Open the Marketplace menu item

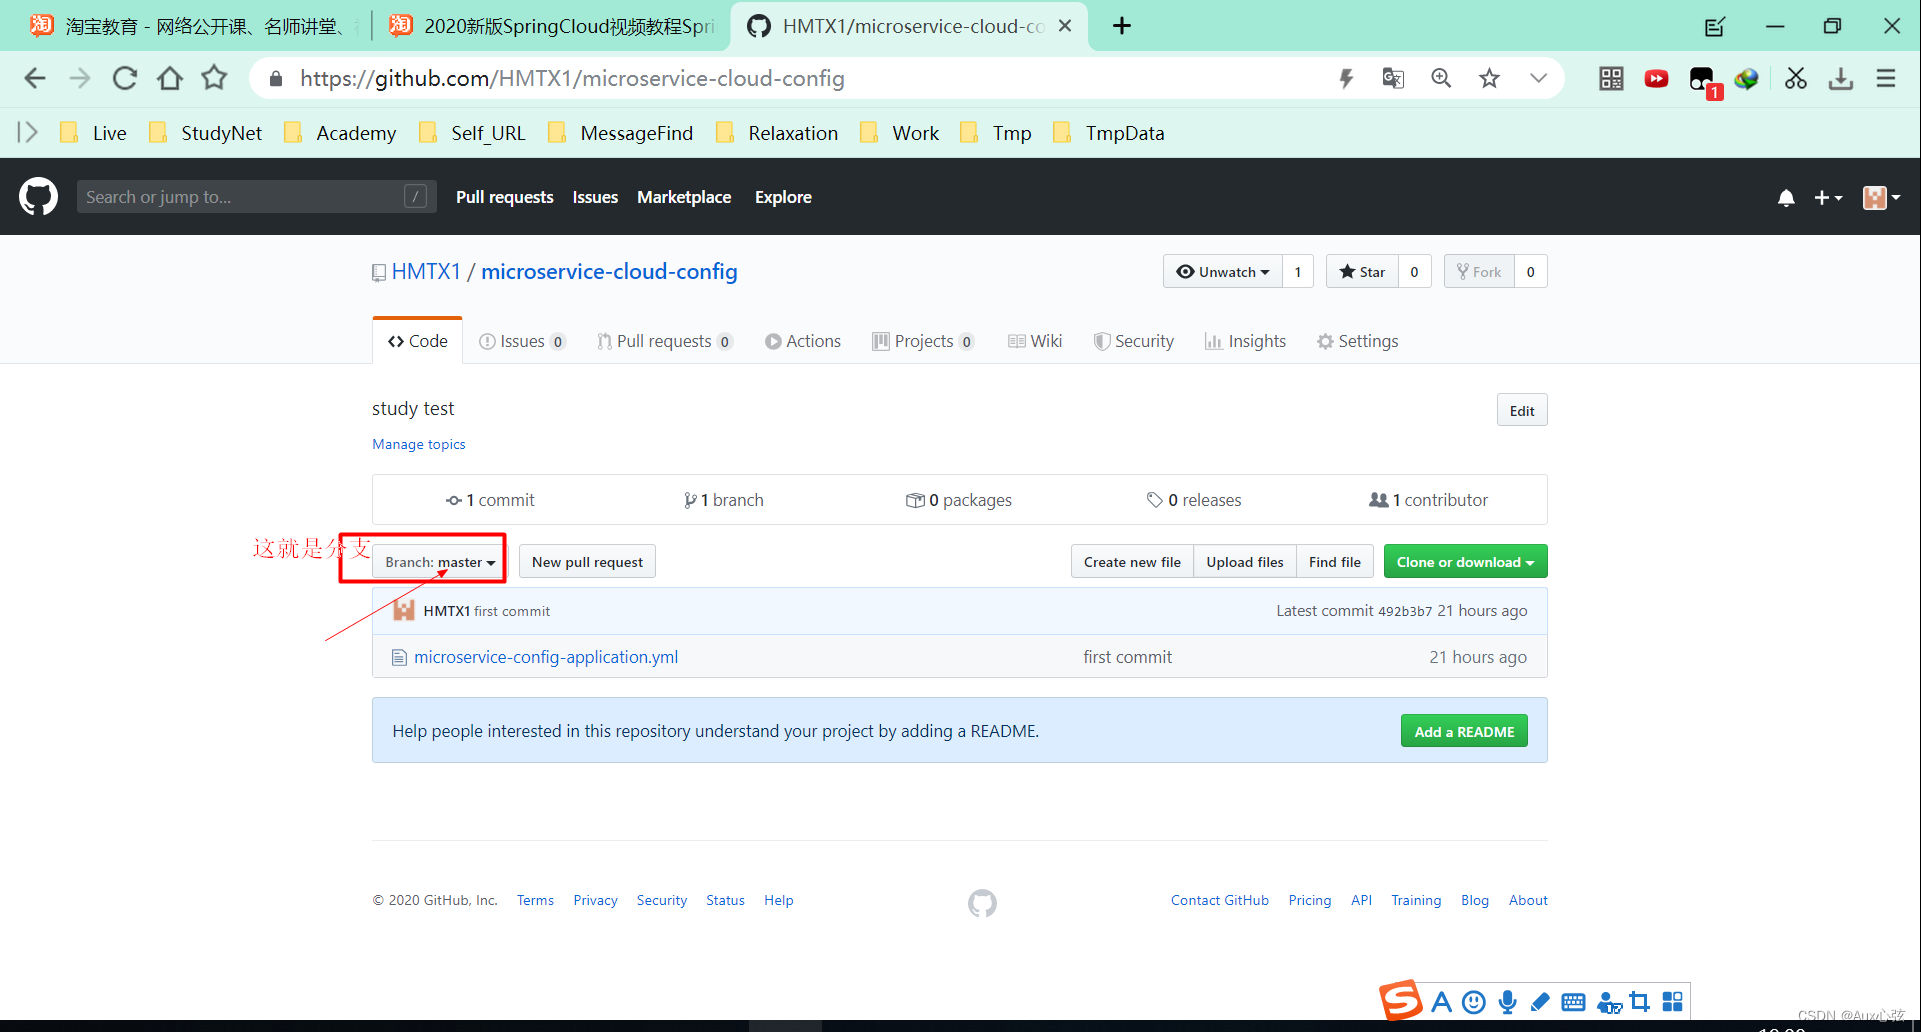684,197
